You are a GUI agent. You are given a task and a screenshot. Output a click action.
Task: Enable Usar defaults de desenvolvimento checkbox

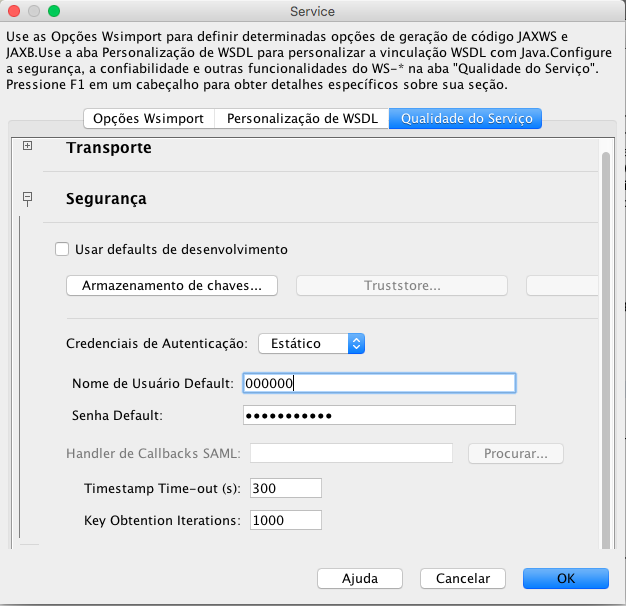point(62,249)
